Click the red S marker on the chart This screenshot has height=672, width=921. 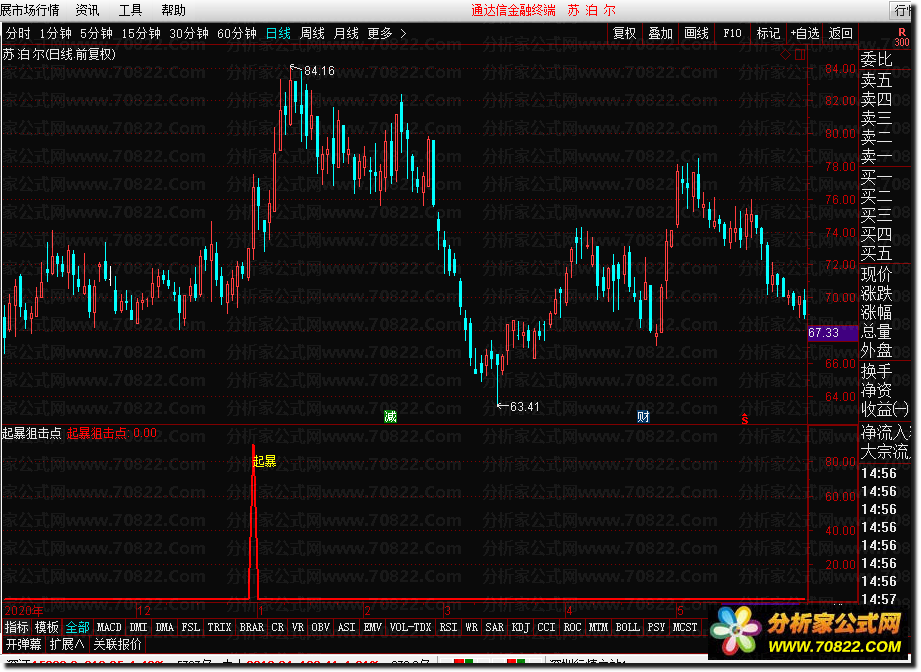(x=745, y=418)
